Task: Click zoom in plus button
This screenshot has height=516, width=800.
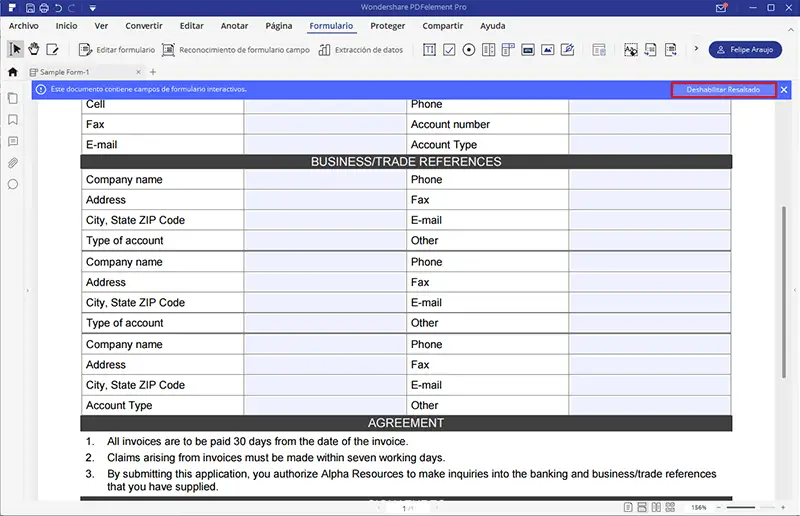Action: [783, 507]
